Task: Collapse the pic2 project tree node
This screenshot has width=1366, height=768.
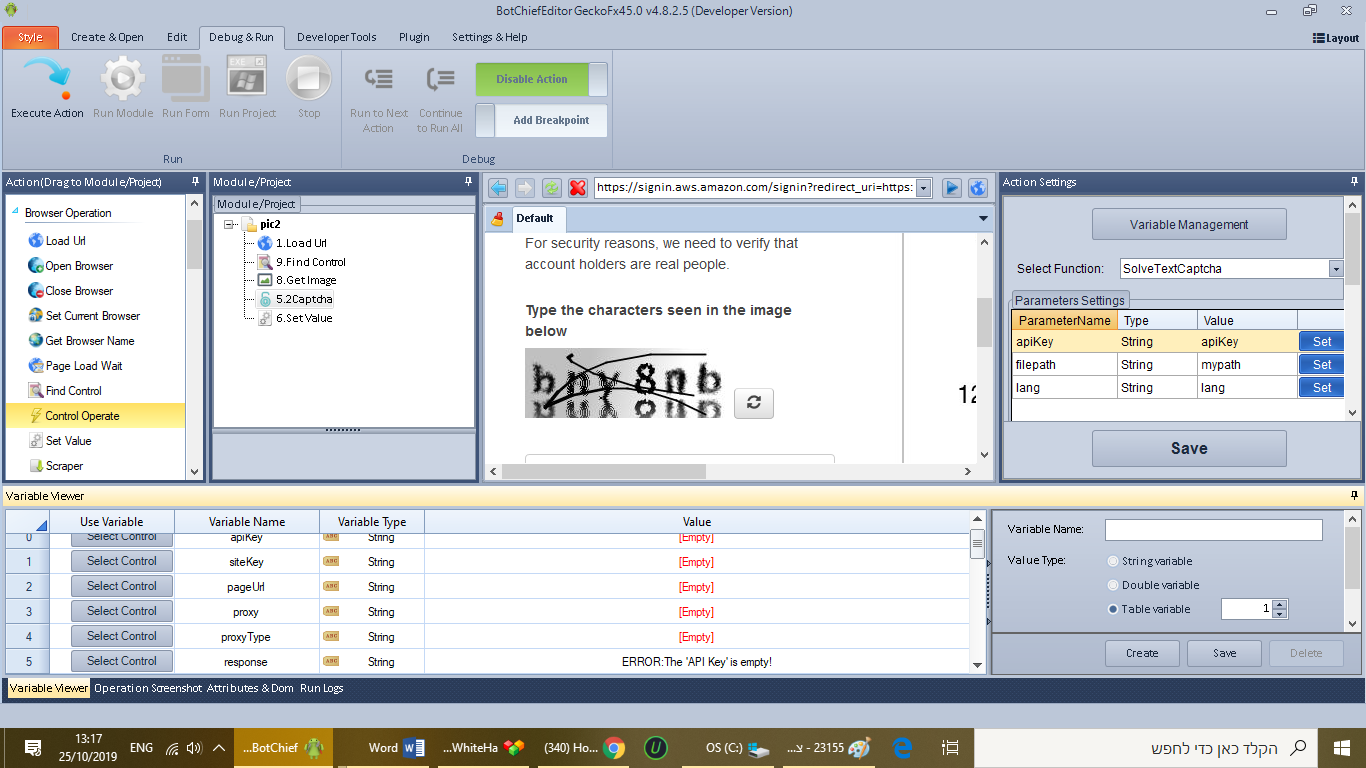Action: coord(230,224)
